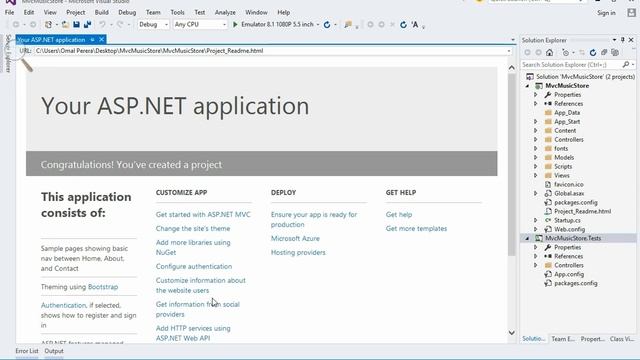The width and height of the screenshot is (640, 360).
Task: Click the Navigate Backward toolbar icon
Action: pyautogui.click(x=16, y=24)
